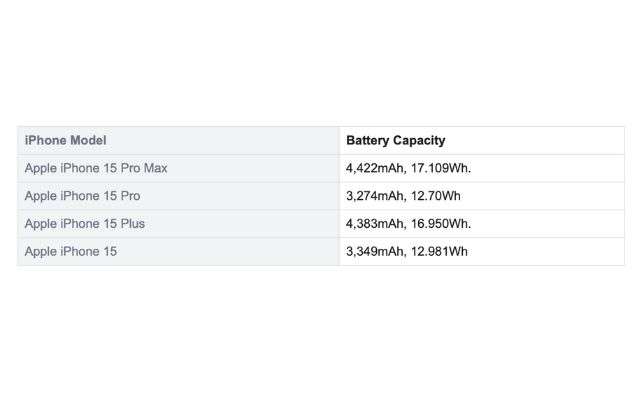640x400 pixels.
Task: Click the 17.109Wh energy value
Action: tap(441, 168)
